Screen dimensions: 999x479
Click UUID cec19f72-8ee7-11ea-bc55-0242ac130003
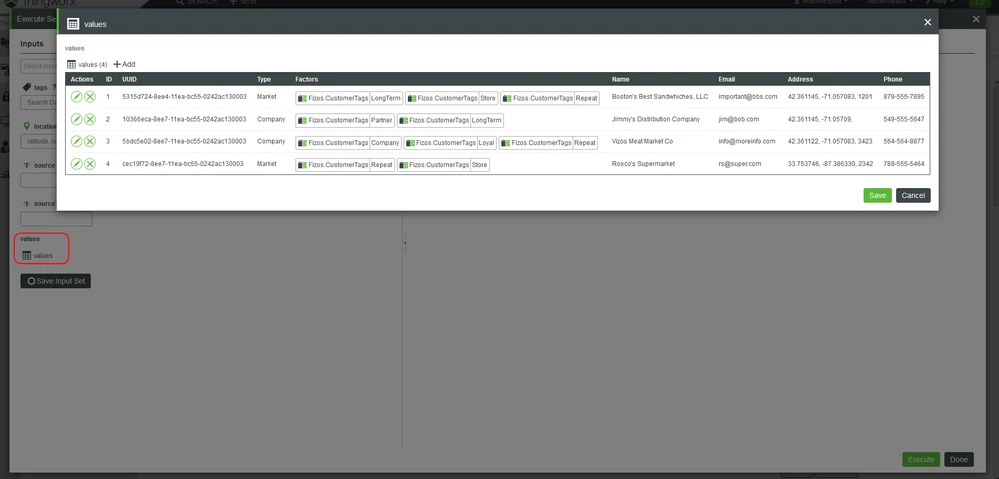(x=183, y=164)
